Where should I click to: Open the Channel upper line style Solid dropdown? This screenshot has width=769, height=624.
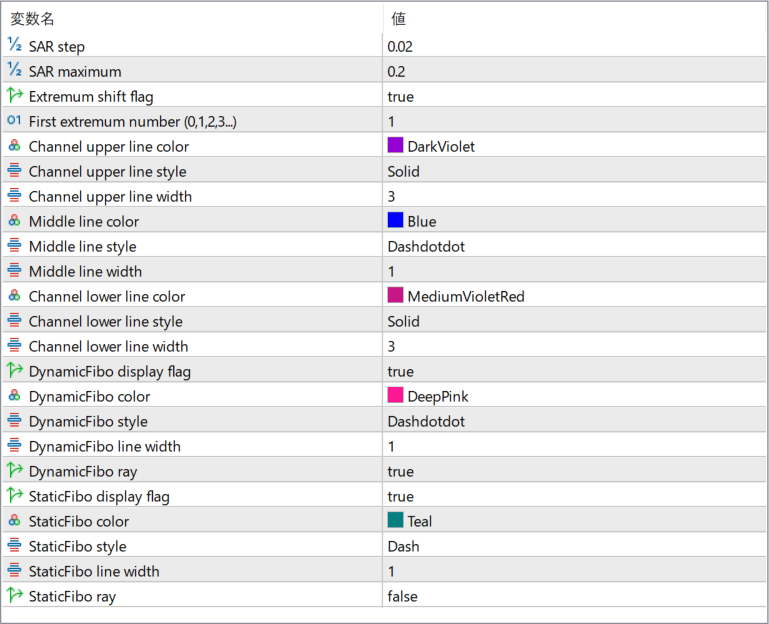coord(404,171)
